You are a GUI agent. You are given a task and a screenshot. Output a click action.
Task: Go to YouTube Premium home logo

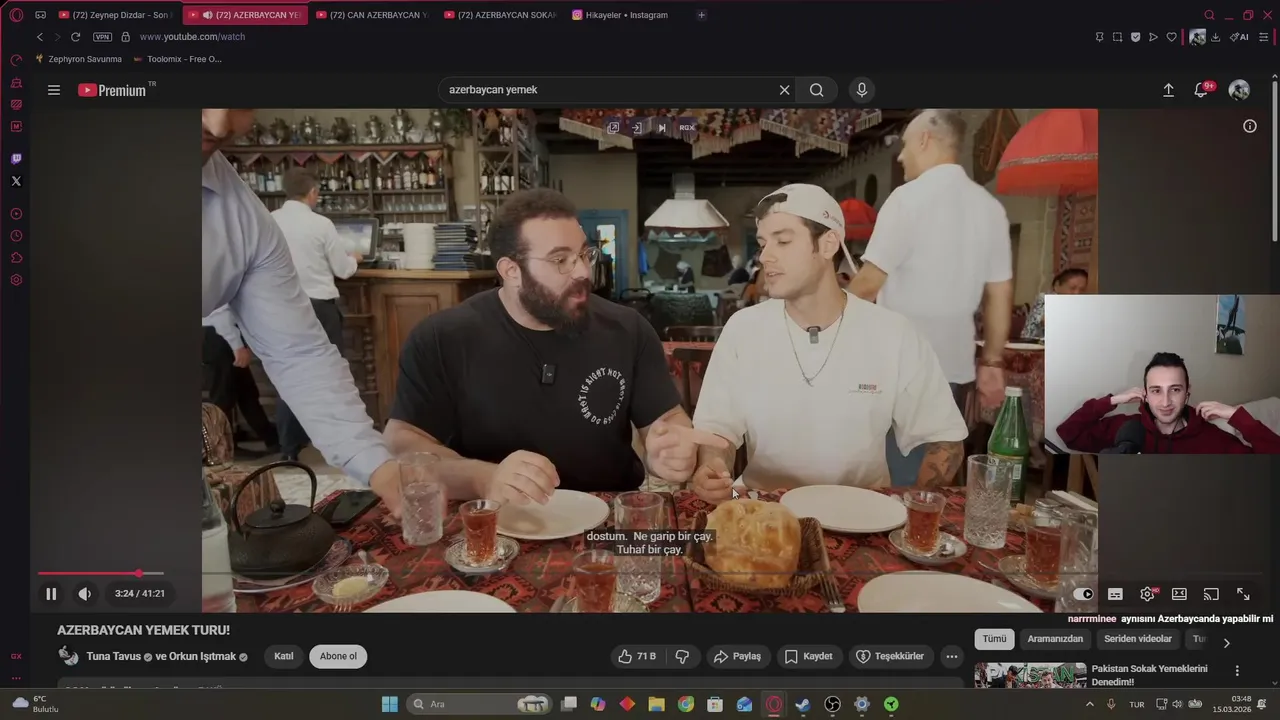pyautogui.click(x=113, y=90)
